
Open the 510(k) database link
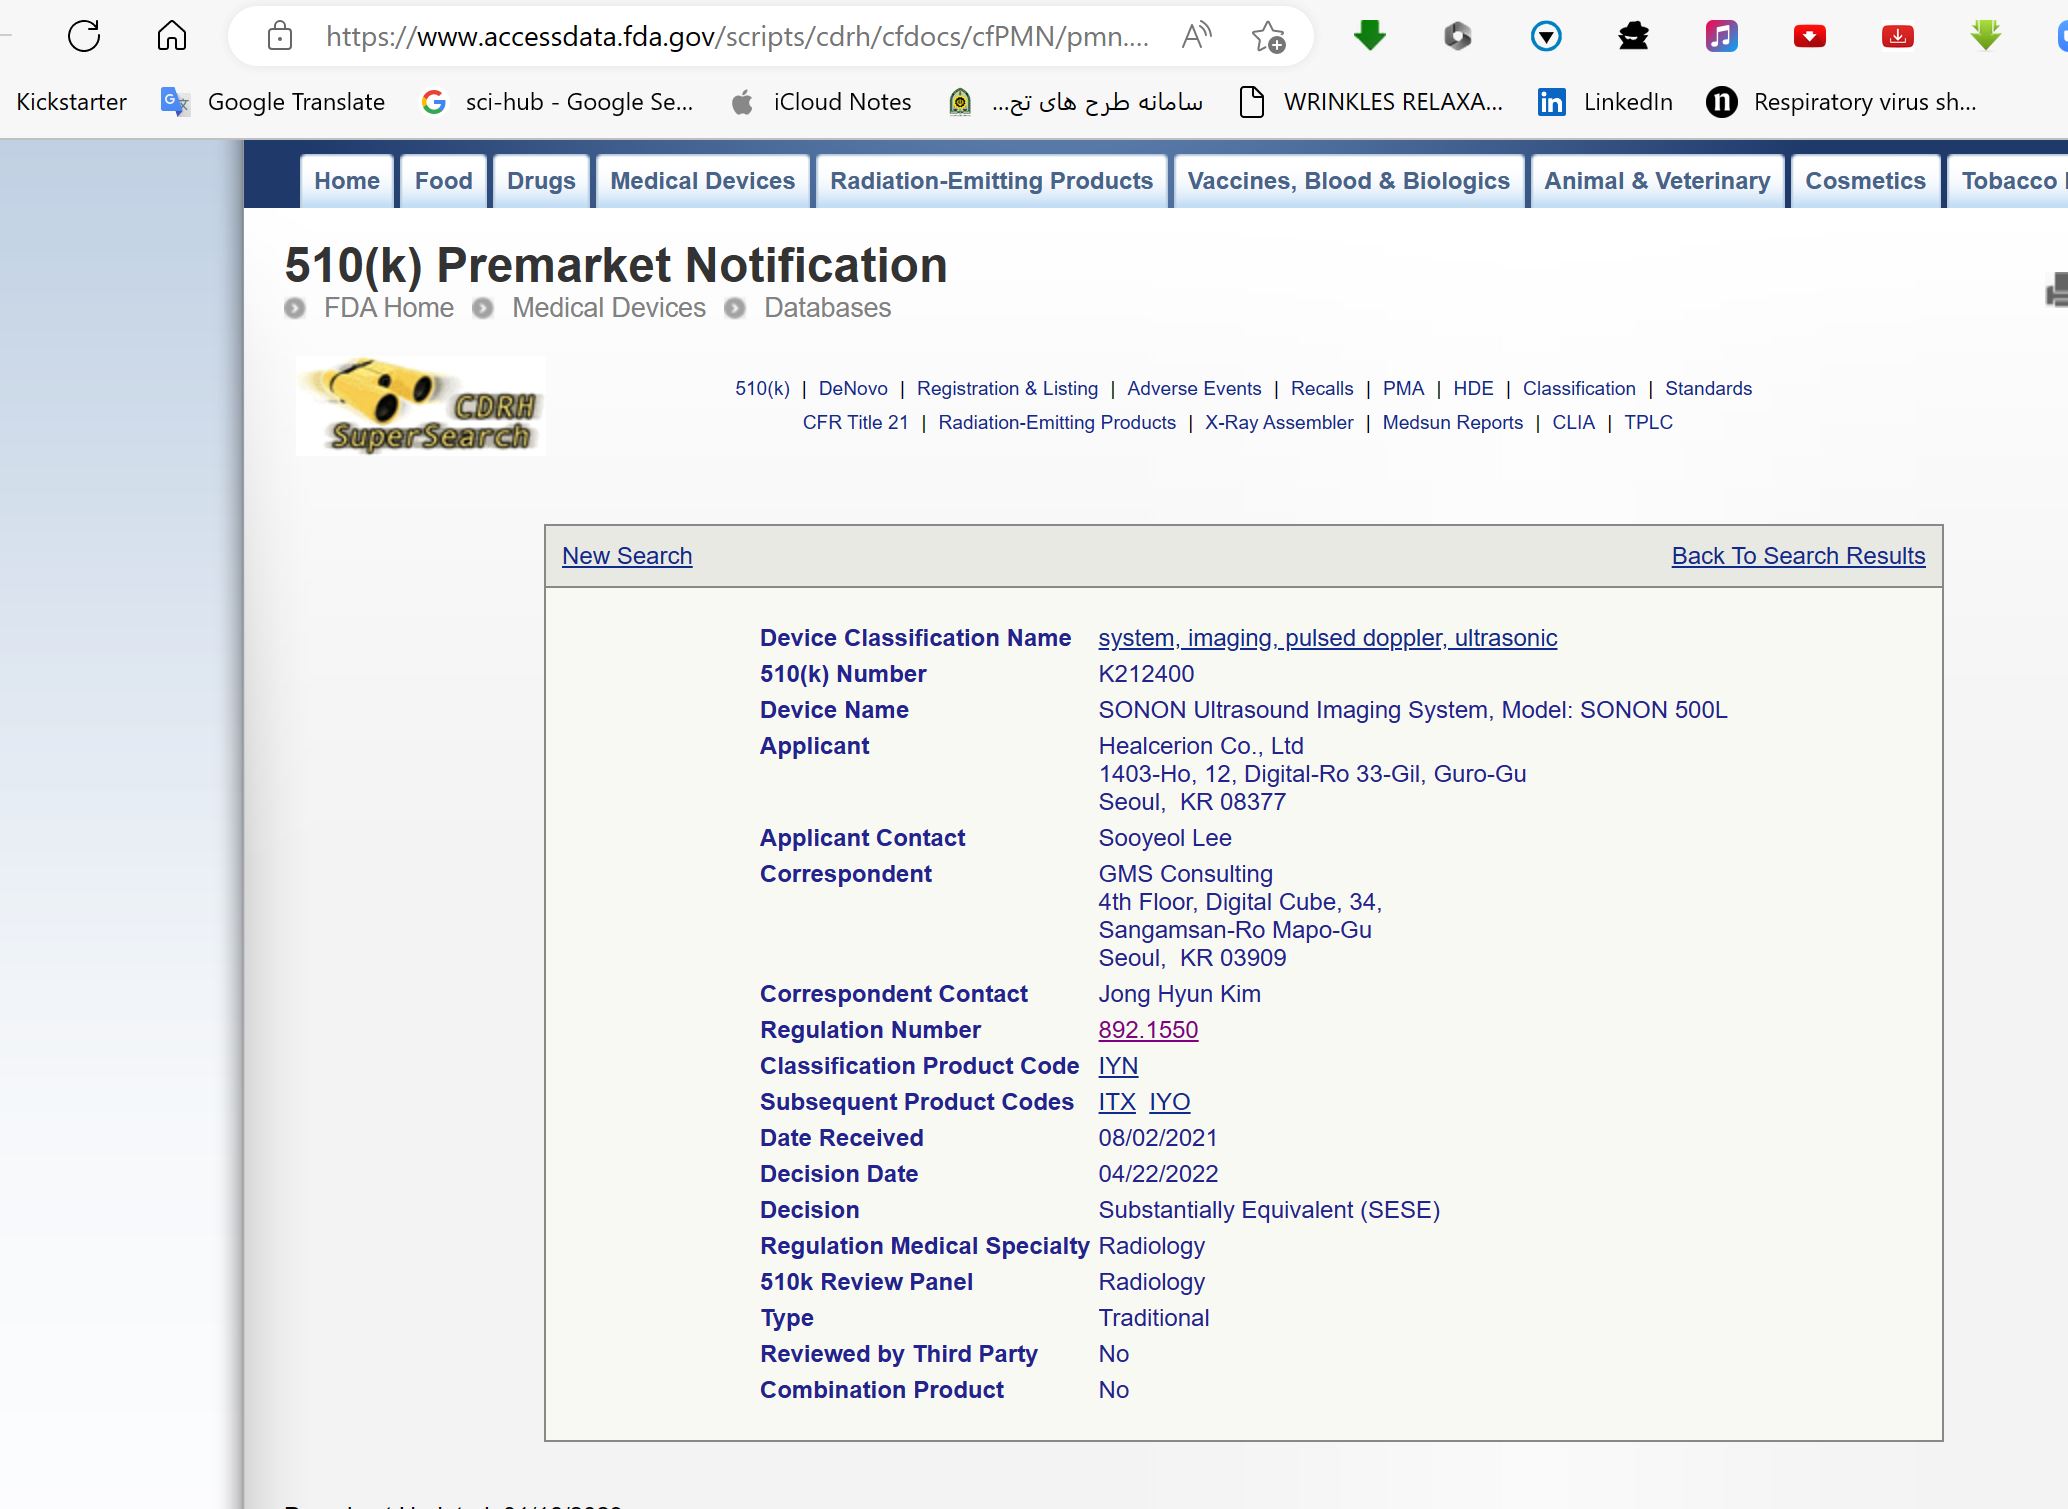click(x=762, y=389)
